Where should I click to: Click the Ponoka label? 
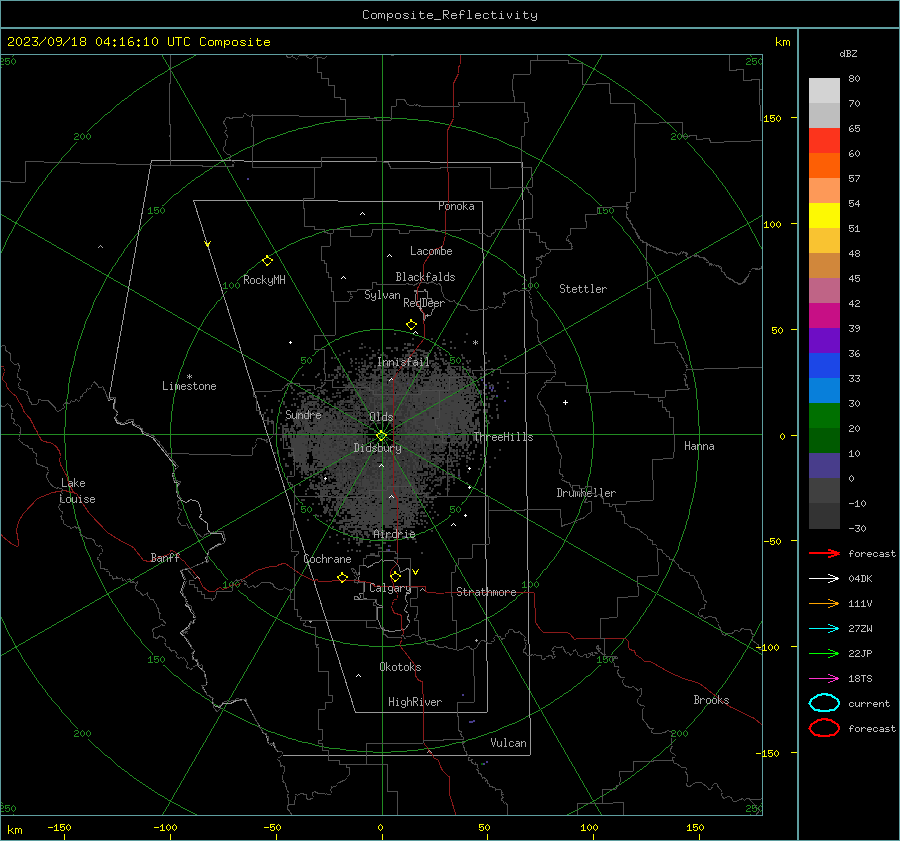[456, 206]
